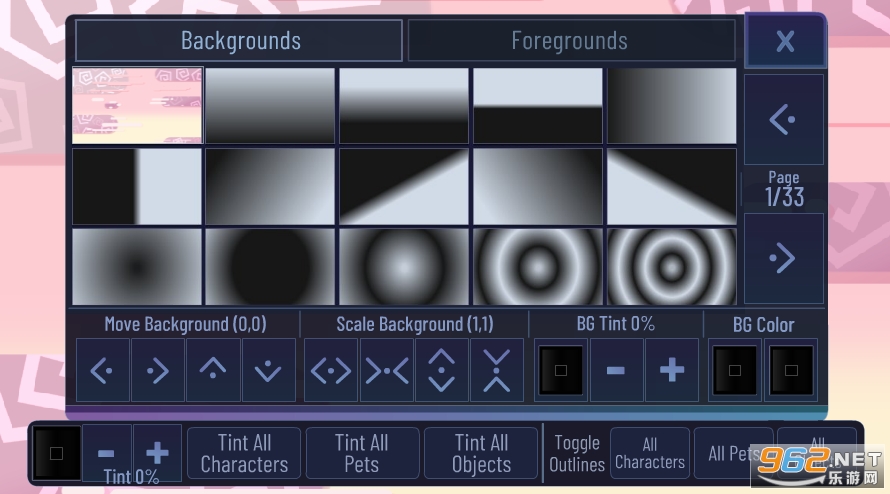Screen dimensions: 890x494
Task: Toggle outlines for All Pets
Action: click(x=733, y=453)
